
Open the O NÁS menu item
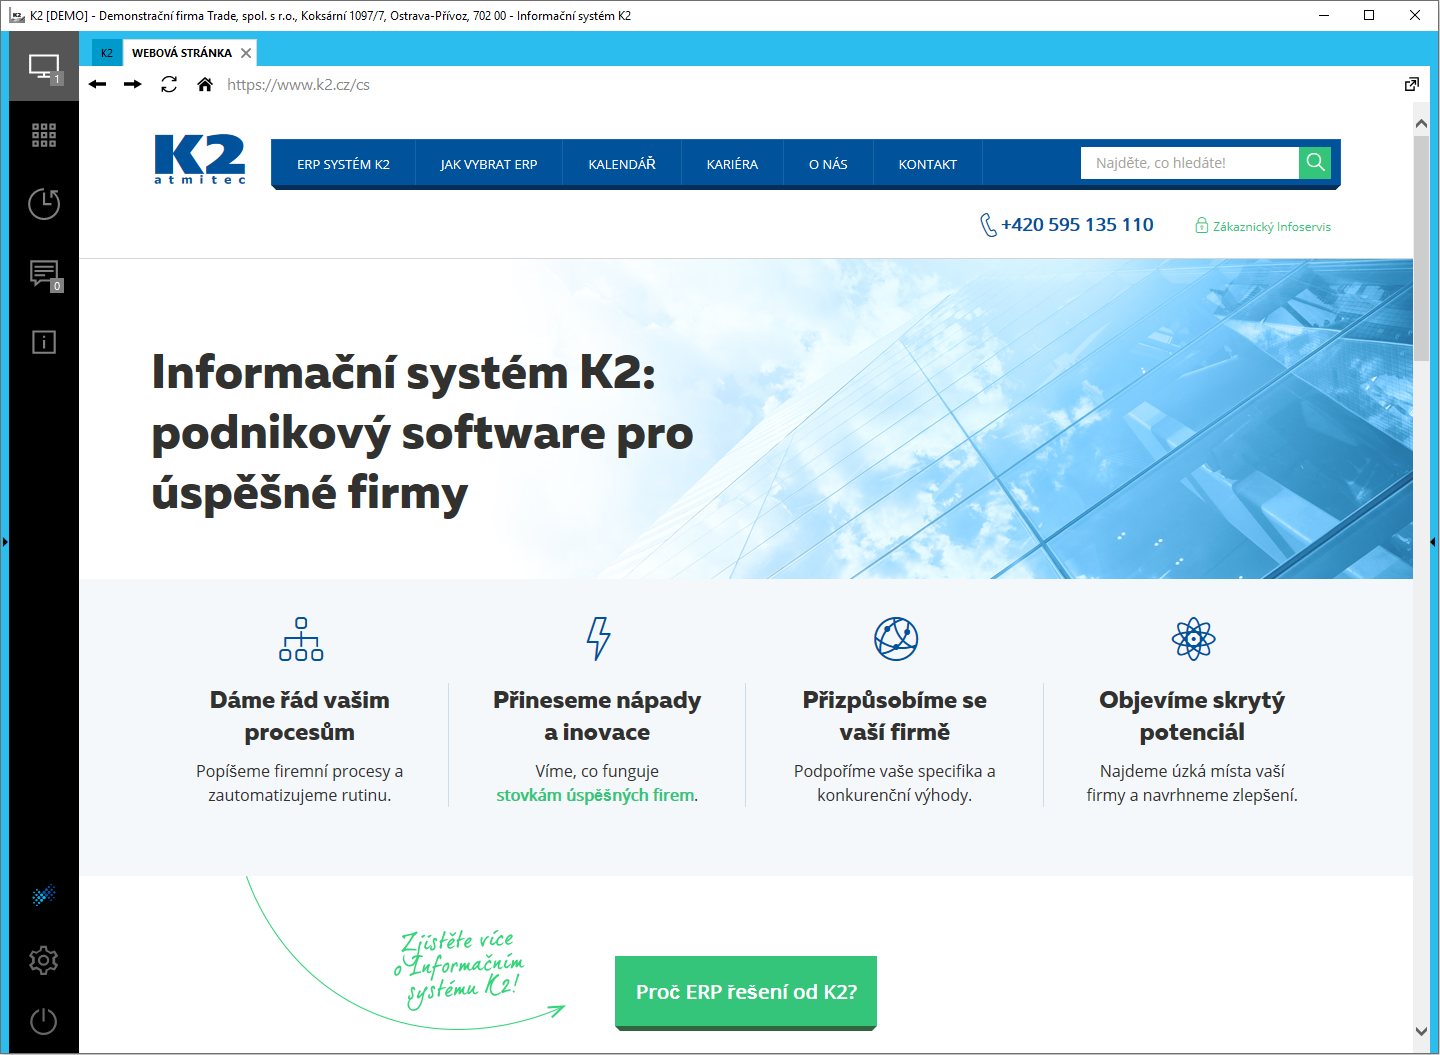828,164
